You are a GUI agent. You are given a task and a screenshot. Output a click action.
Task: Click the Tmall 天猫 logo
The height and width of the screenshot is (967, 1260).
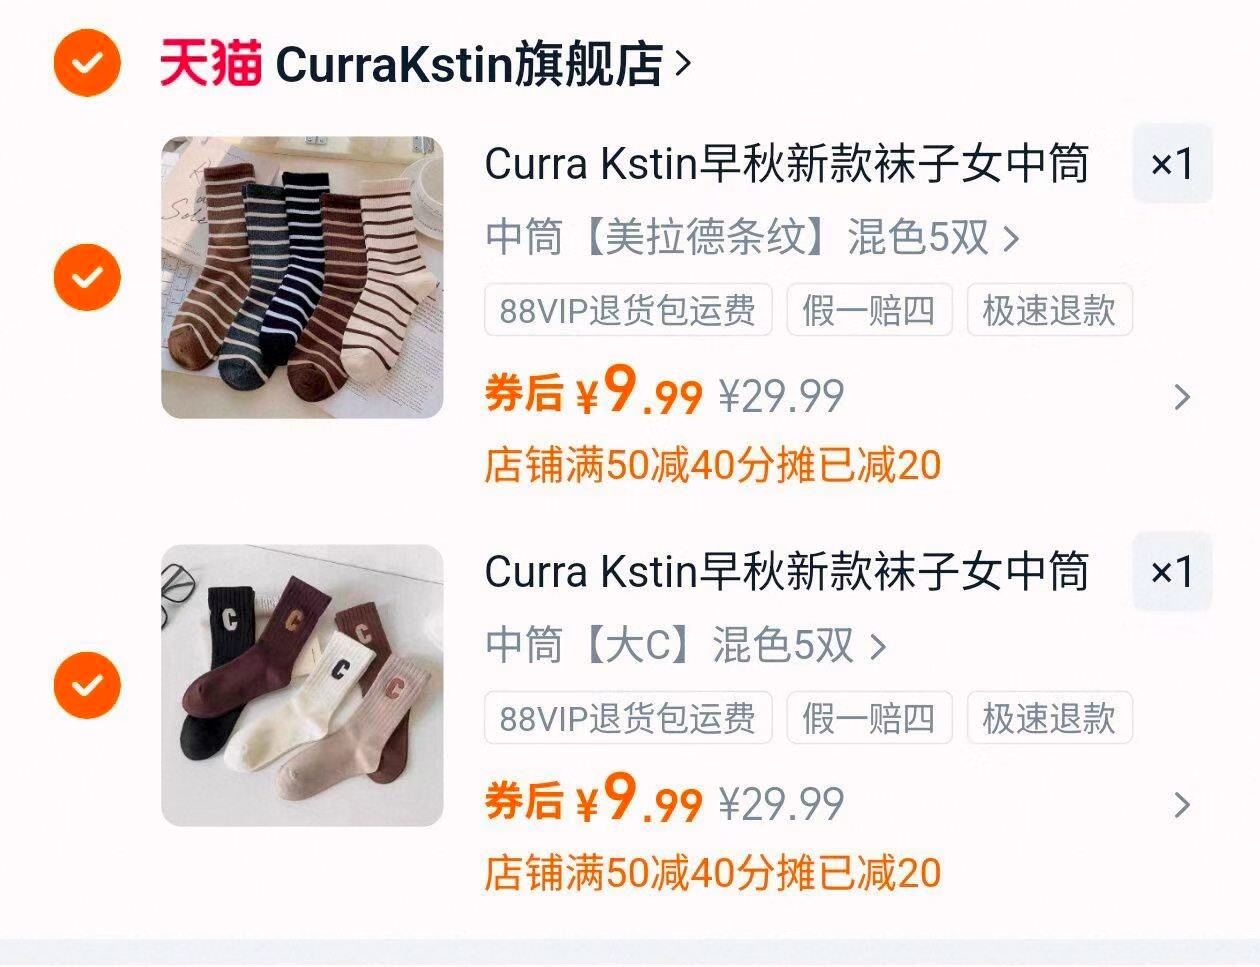[x=211, y=63]
